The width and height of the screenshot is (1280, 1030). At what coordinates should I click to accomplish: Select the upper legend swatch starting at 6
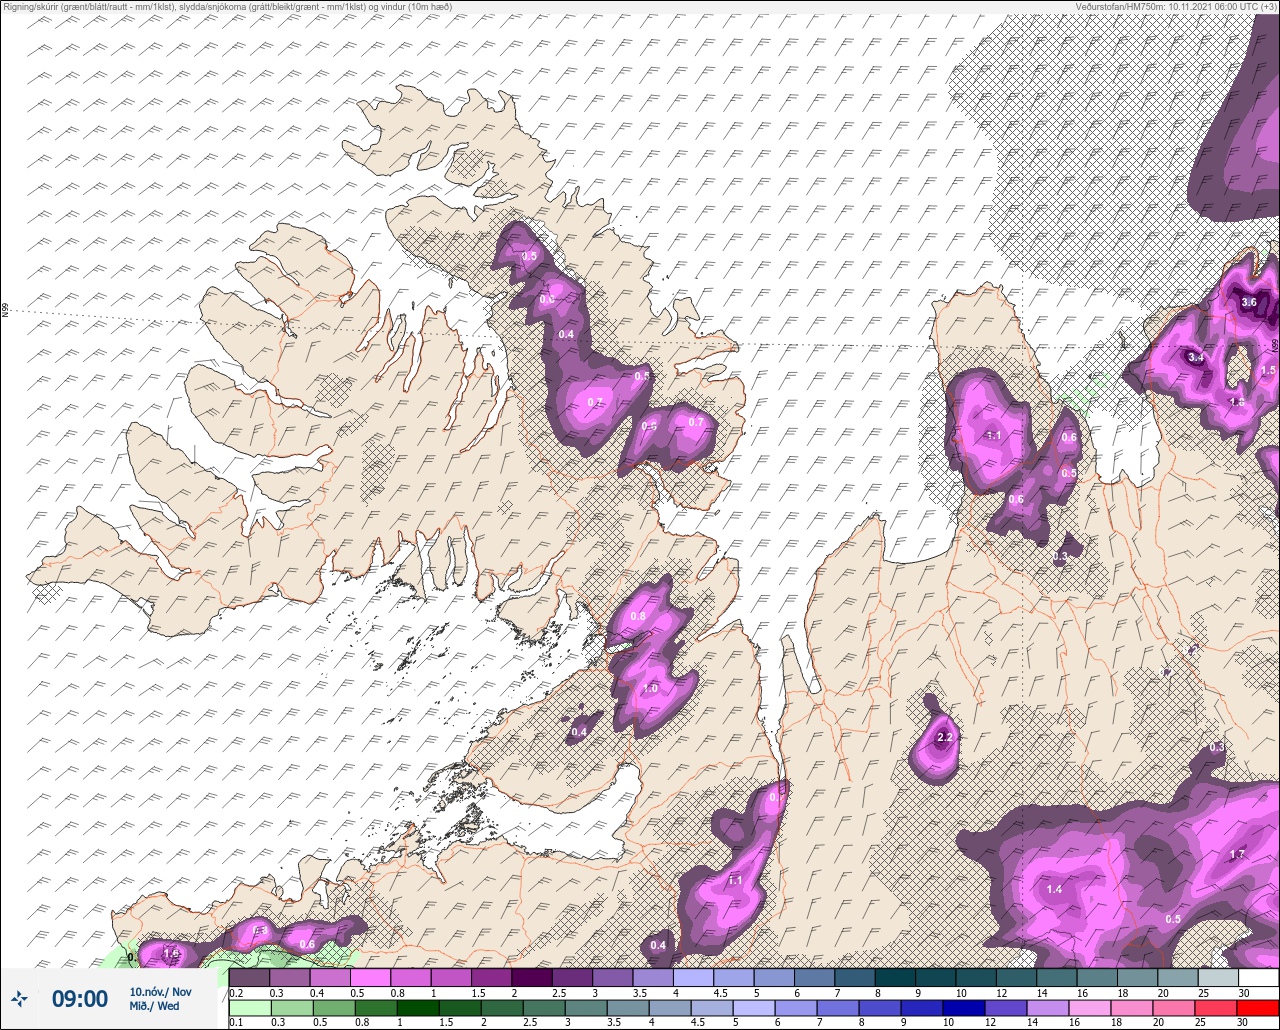pyautogui.click(x=815, y=977)
